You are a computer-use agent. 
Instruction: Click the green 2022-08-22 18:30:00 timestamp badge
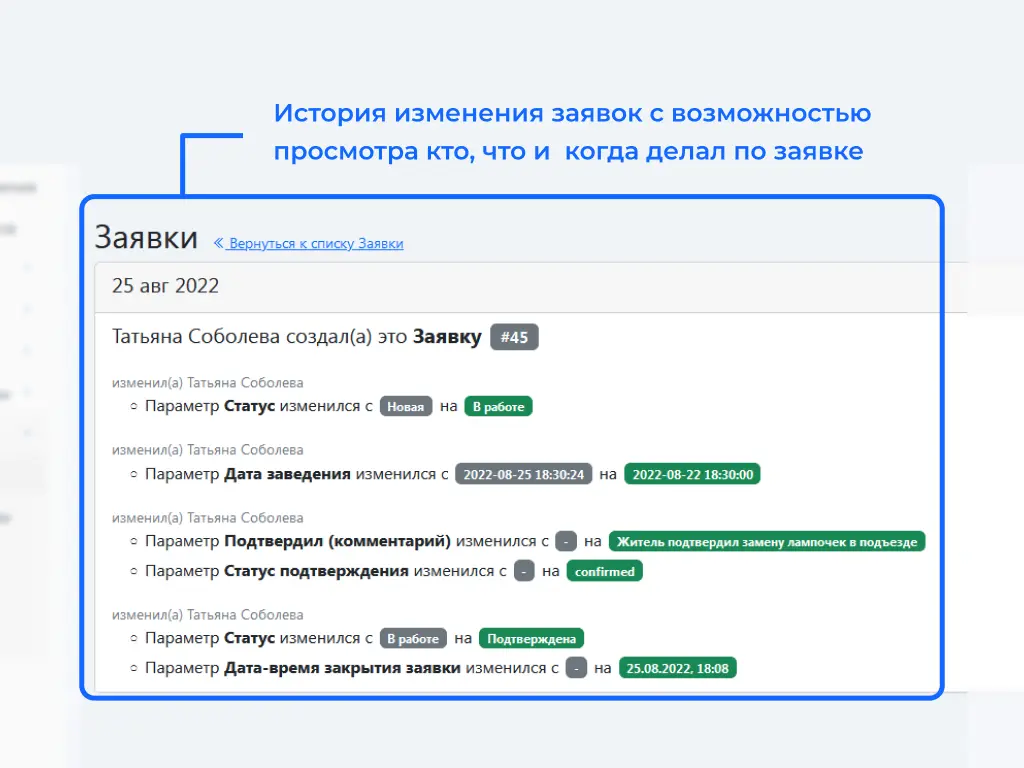[692, 474]
